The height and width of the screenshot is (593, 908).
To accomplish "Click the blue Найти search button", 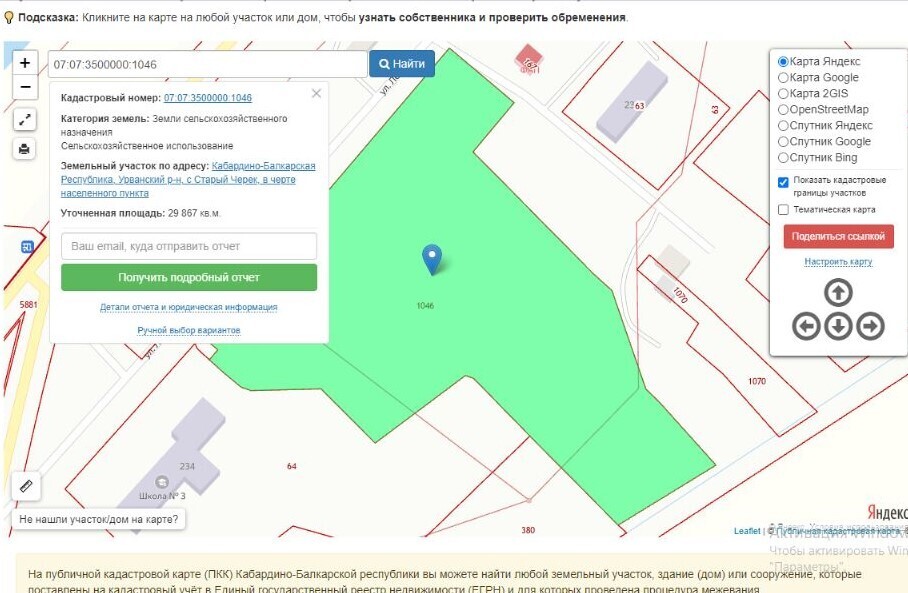I will click(402, 64).
